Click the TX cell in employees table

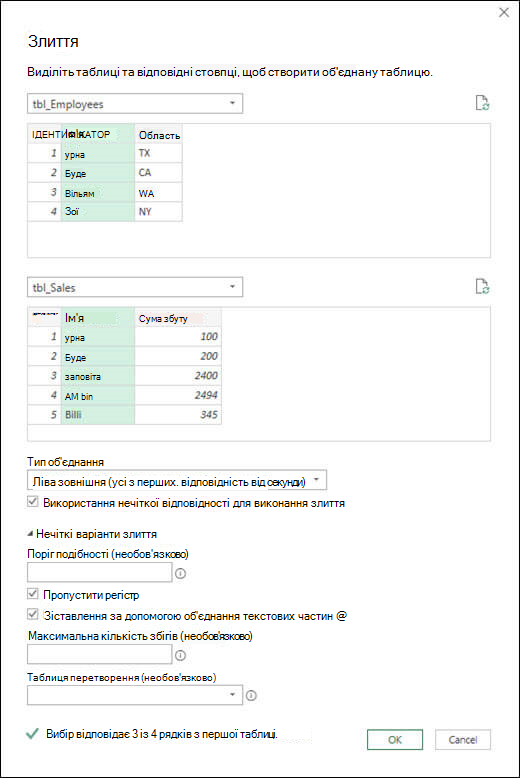tap(158, 153)
